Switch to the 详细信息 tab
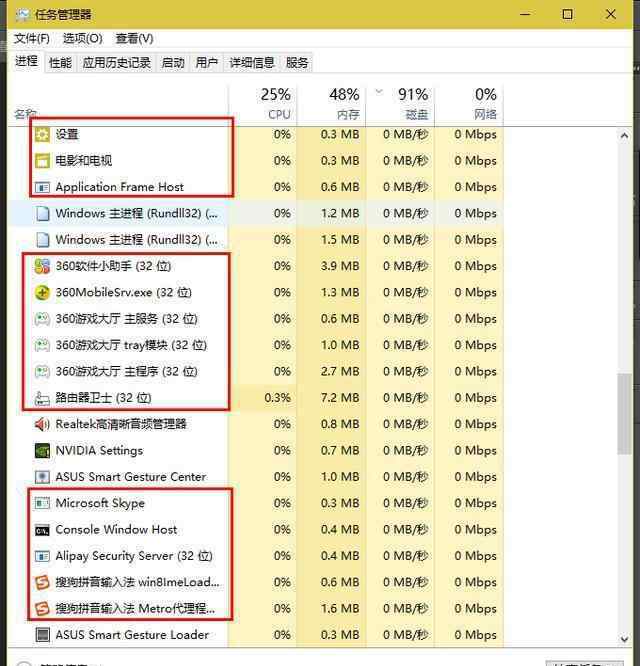640x666 pixels. pos(252,63)
